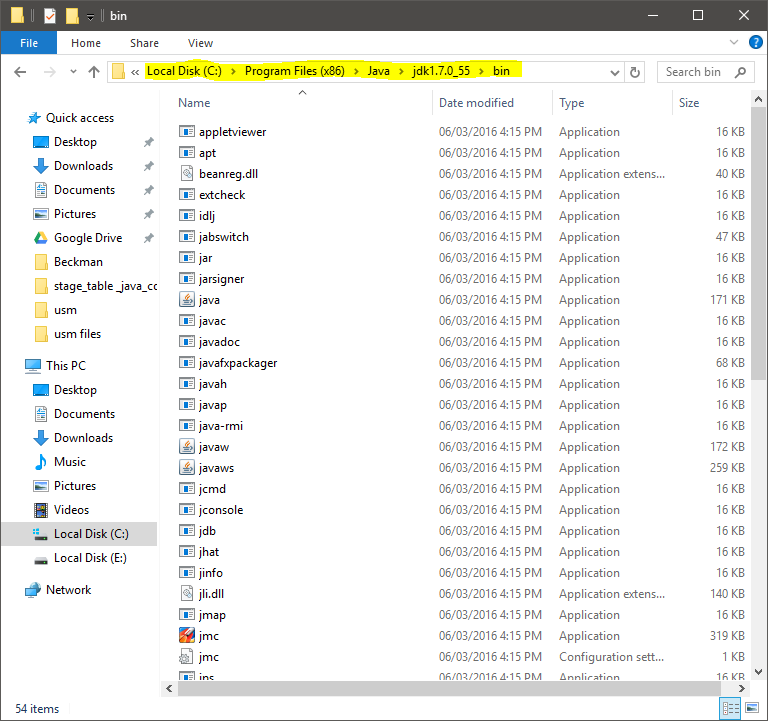Select Local Disk (E:) drive
The image size is (768, 721).
pyautogui.click(x=90, y=558)
